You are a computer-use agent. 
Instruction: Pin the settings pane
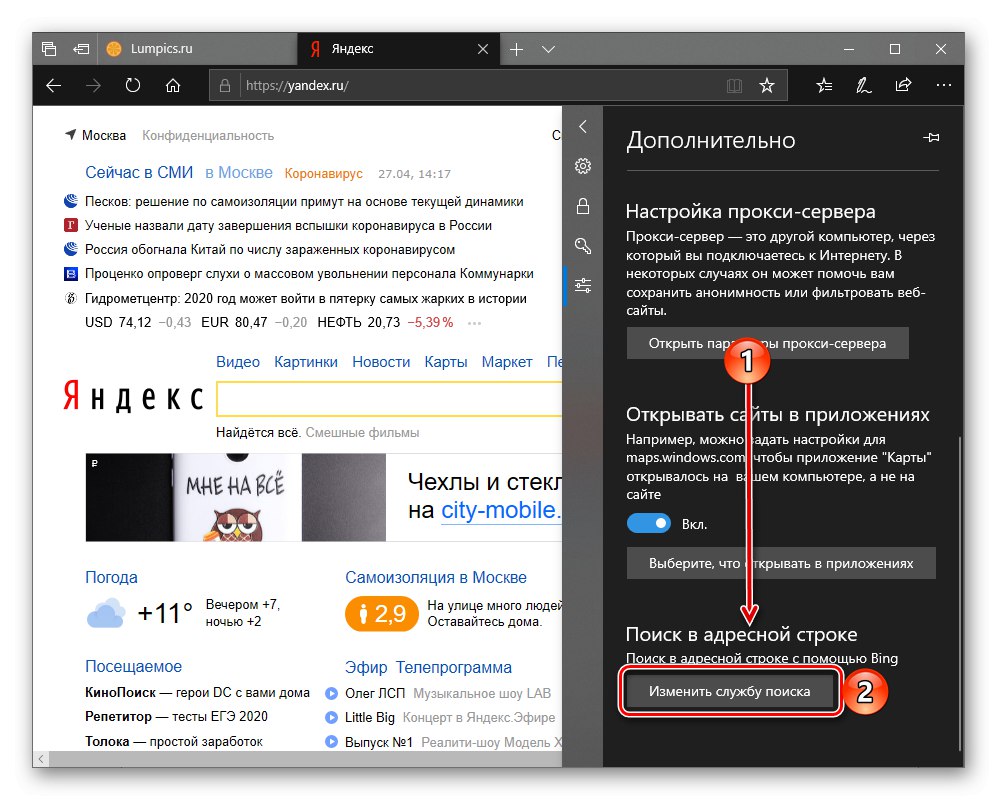[932, 137]
